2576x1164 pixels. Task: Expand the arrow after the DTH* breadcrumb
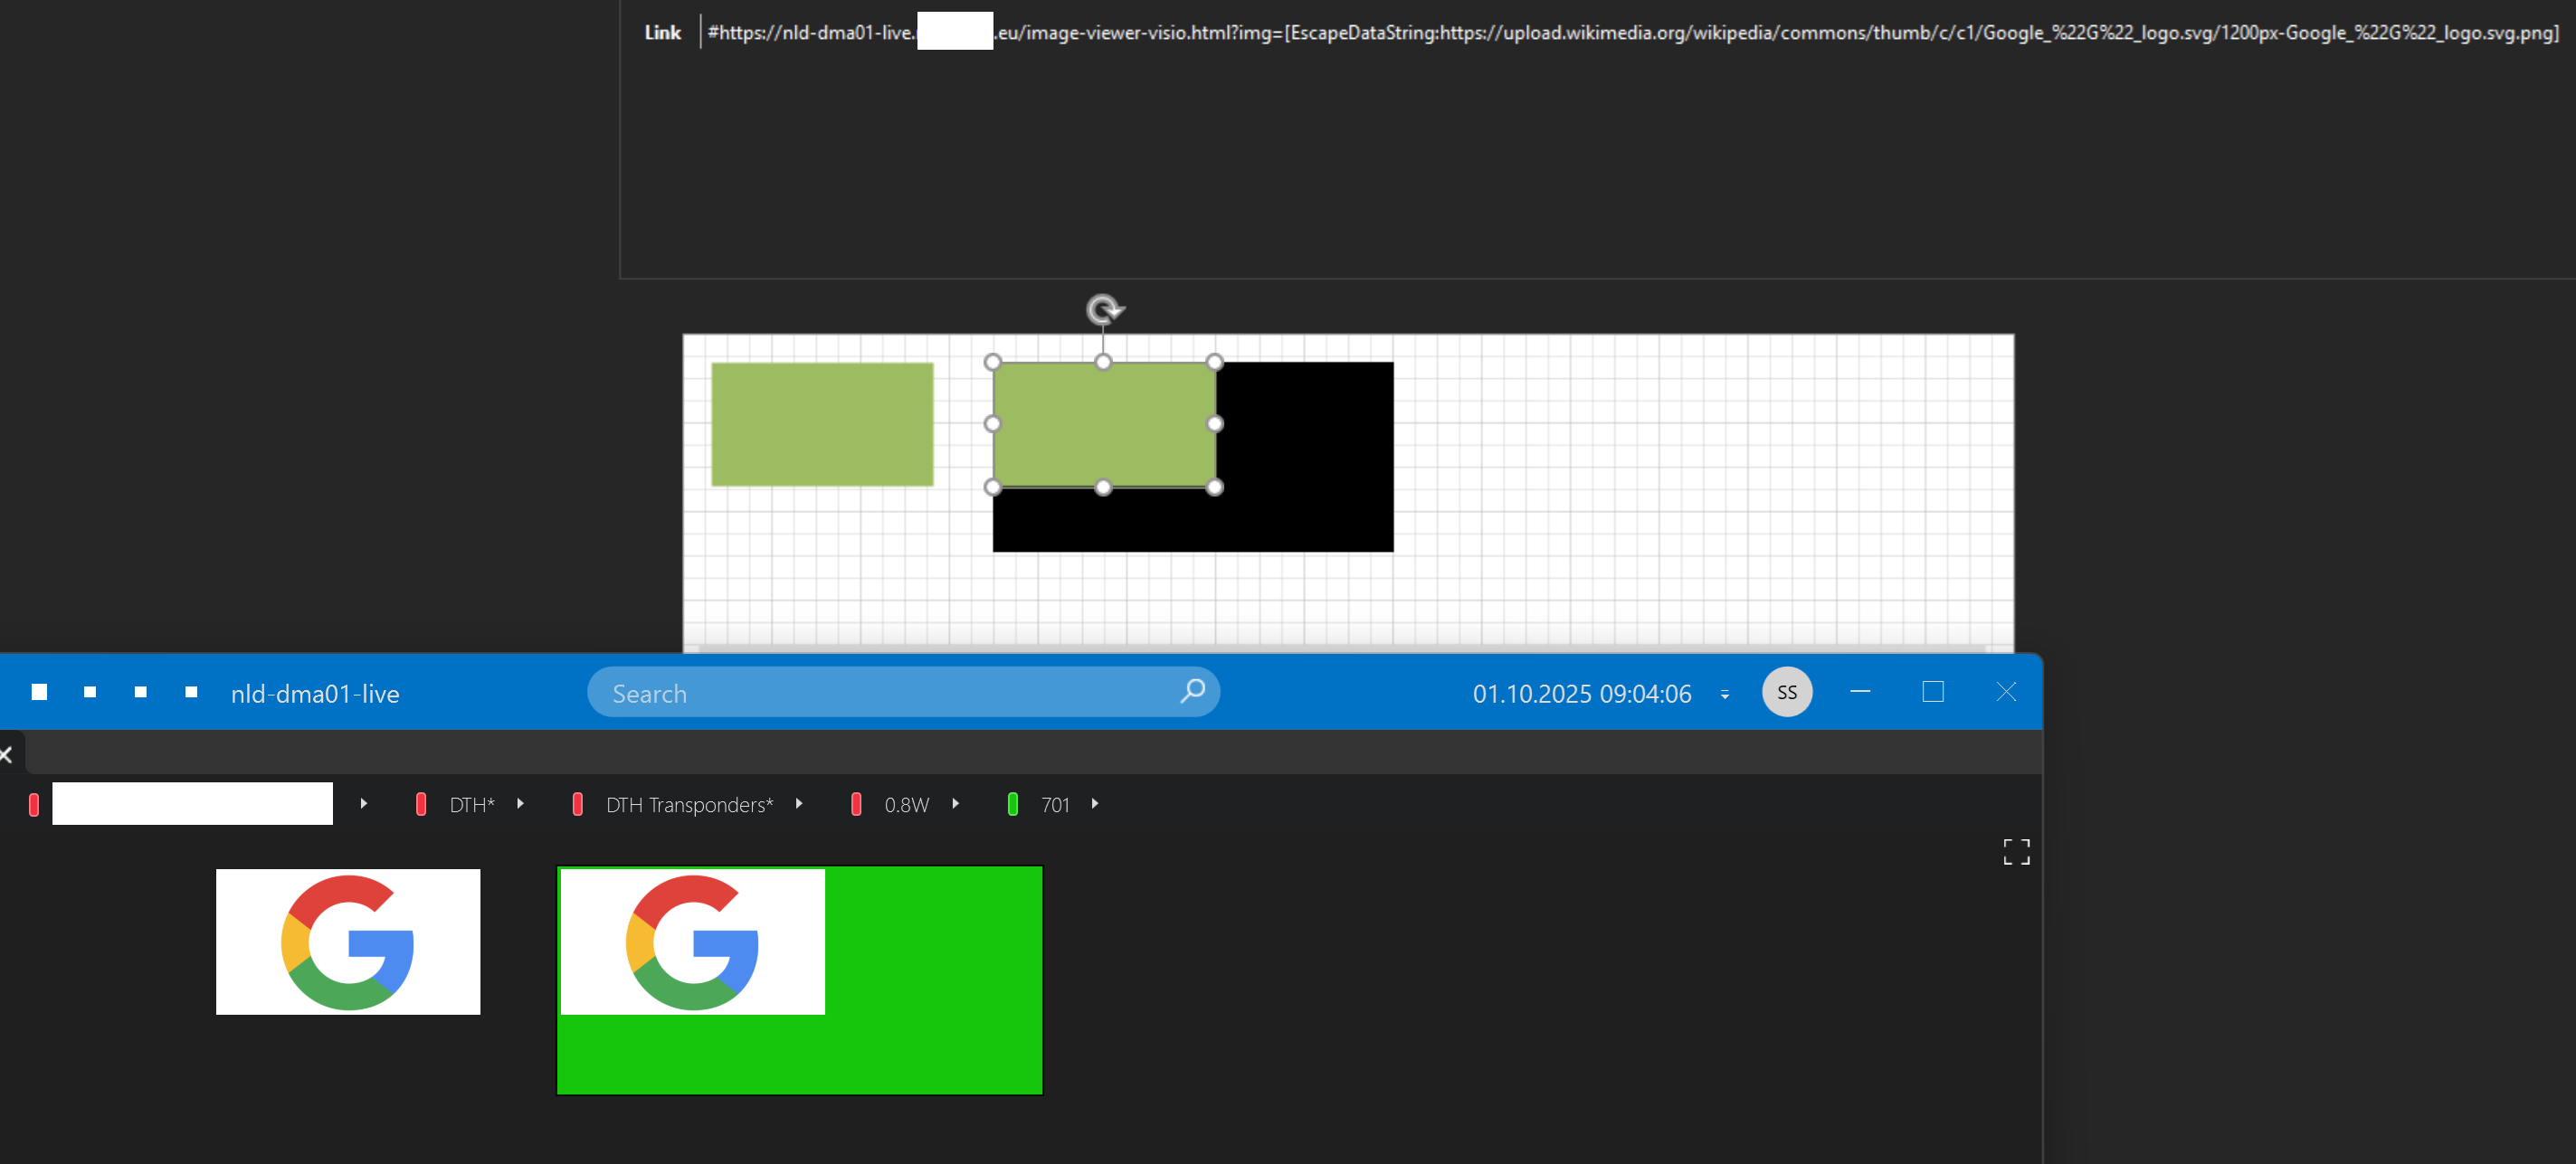[520, 804]
